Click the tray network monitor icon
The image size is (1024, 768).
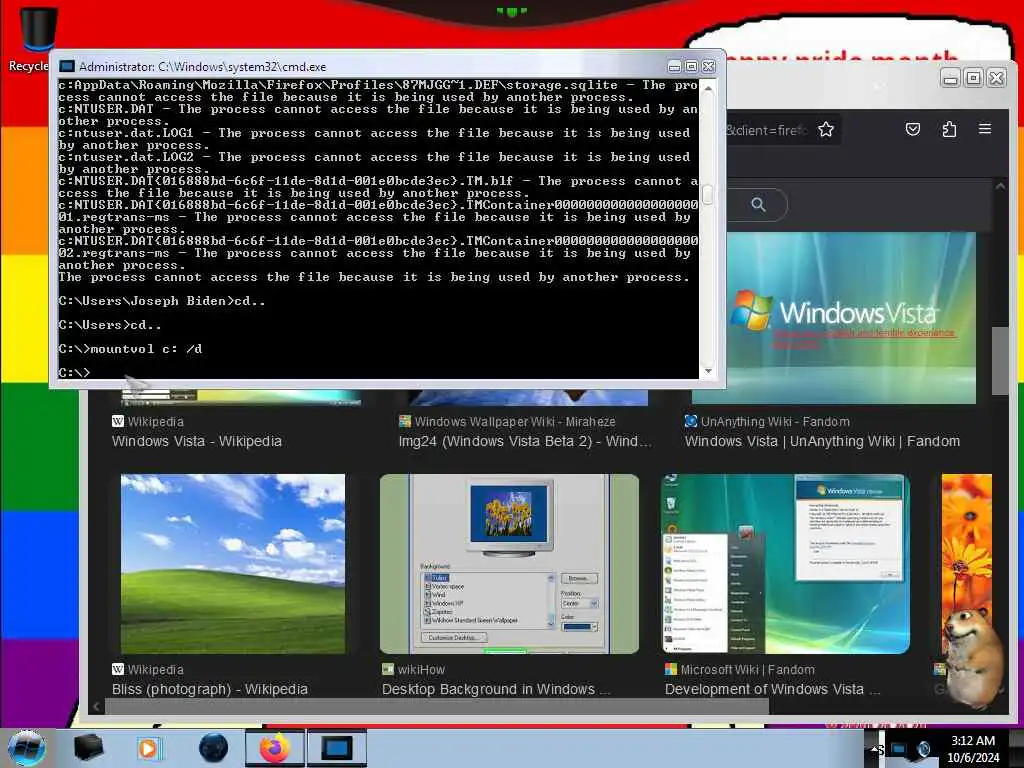899,749
